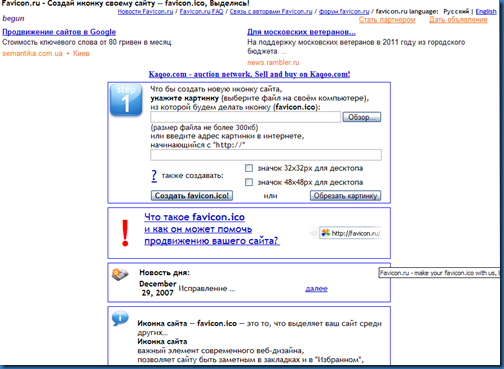
Task: Focus the image URL http:// input field
Action: pyautogui.click(x=266, y=155)
